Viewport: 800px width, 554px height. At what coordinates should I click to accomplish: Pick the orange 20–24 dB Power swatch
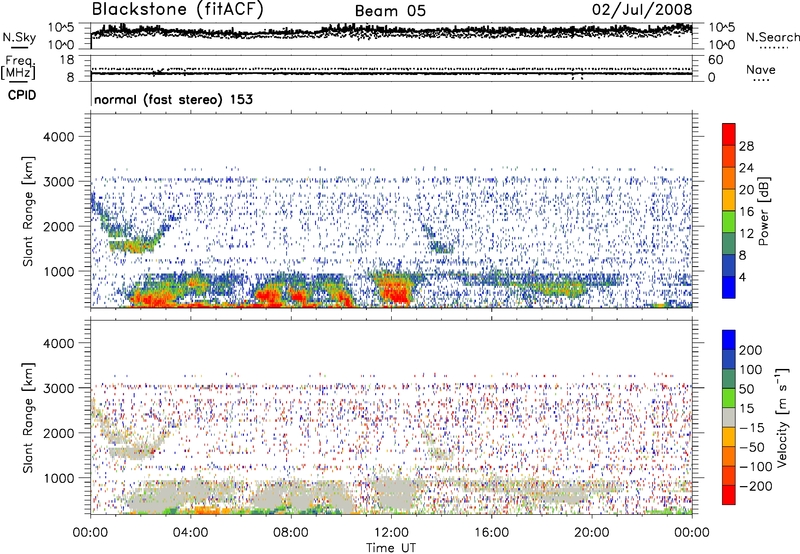(728, 179)
